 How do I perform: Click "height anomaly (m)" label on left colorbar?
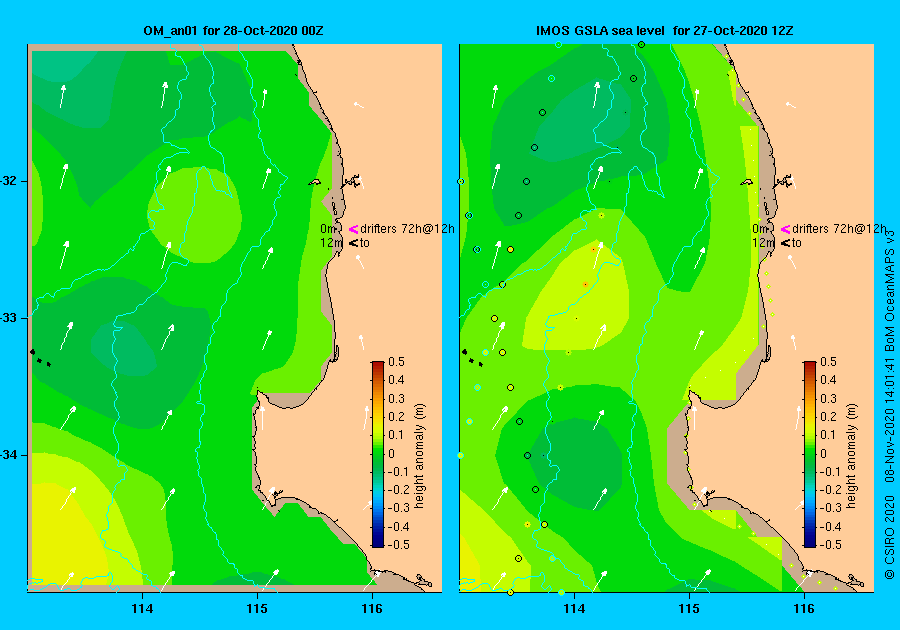(x=420, y=456)
